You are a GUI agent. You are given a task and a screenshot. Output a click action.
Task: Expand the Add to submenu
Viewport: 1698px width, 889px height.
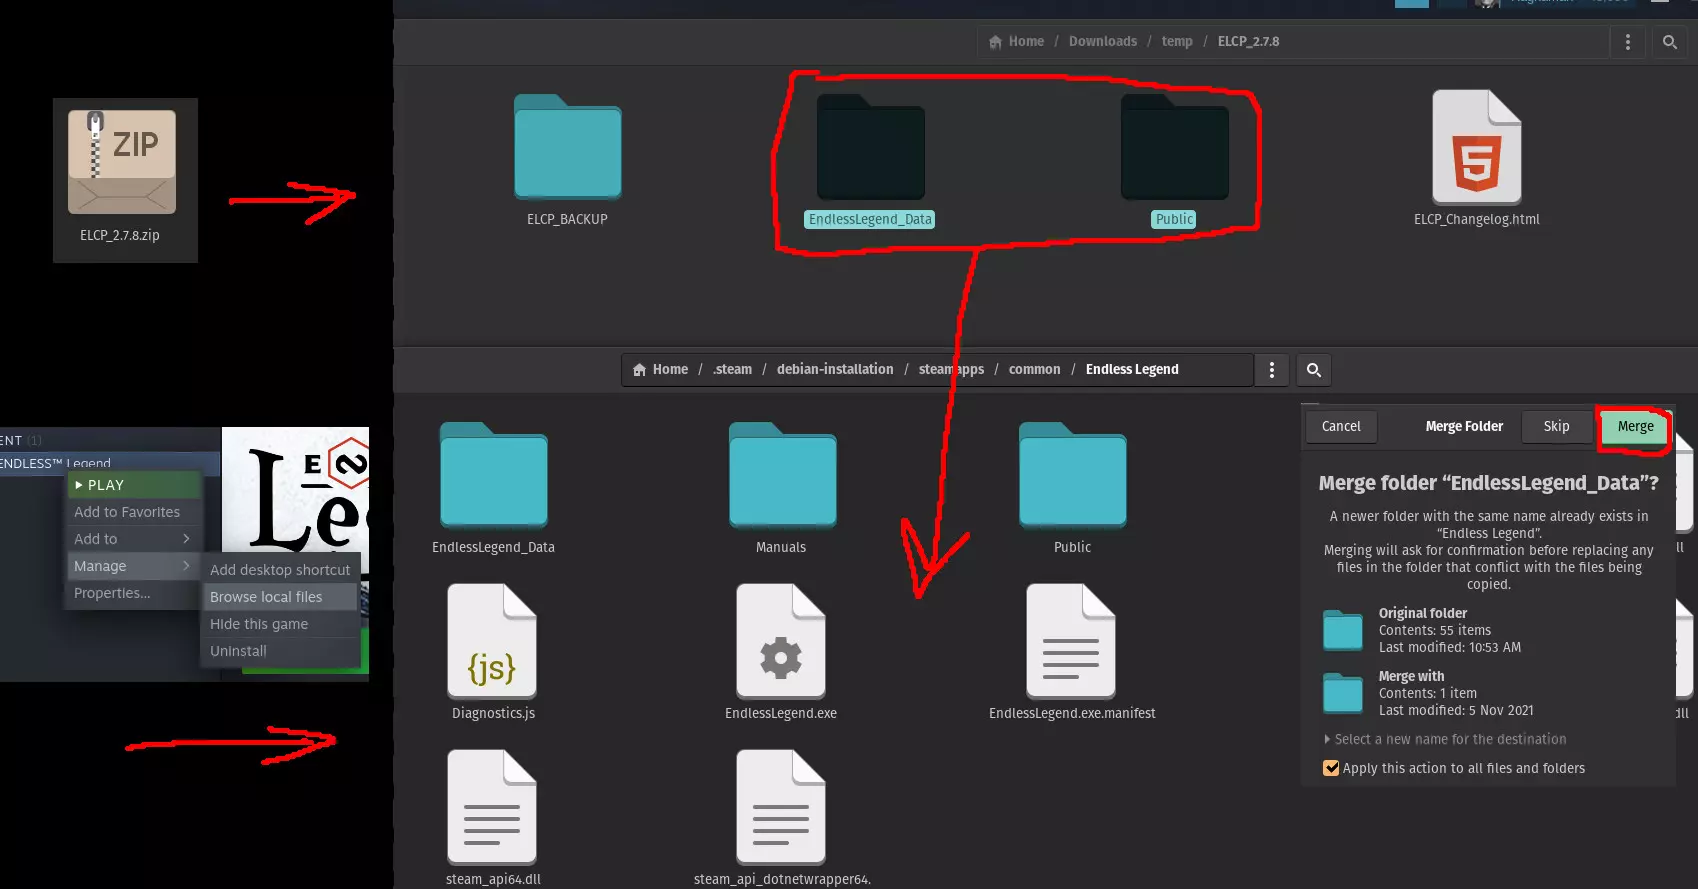click(135, 539)
